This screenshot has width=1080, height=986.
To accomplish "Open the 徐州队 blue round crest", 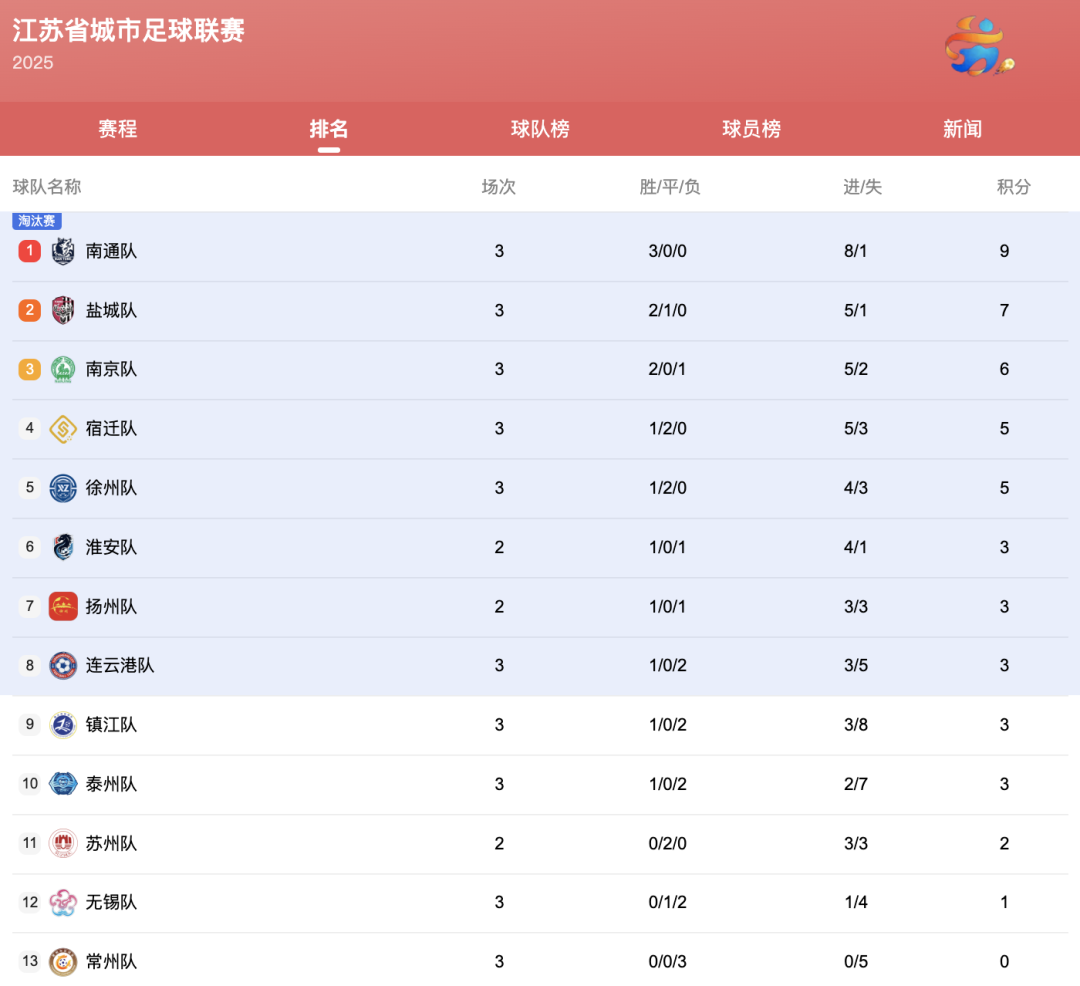I will [63, 488].
